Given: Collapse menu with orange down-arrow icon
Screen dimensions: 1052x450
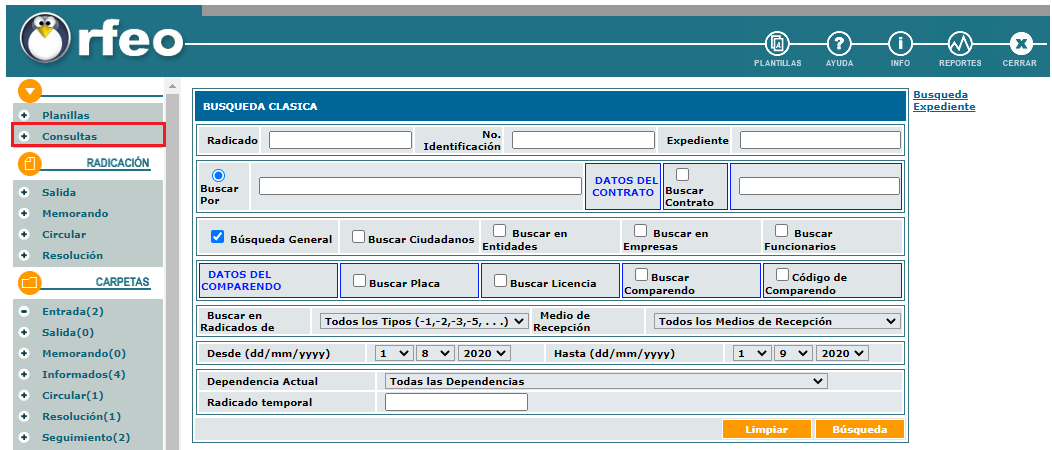Looking at the screenshot, I should coord(30,90).
